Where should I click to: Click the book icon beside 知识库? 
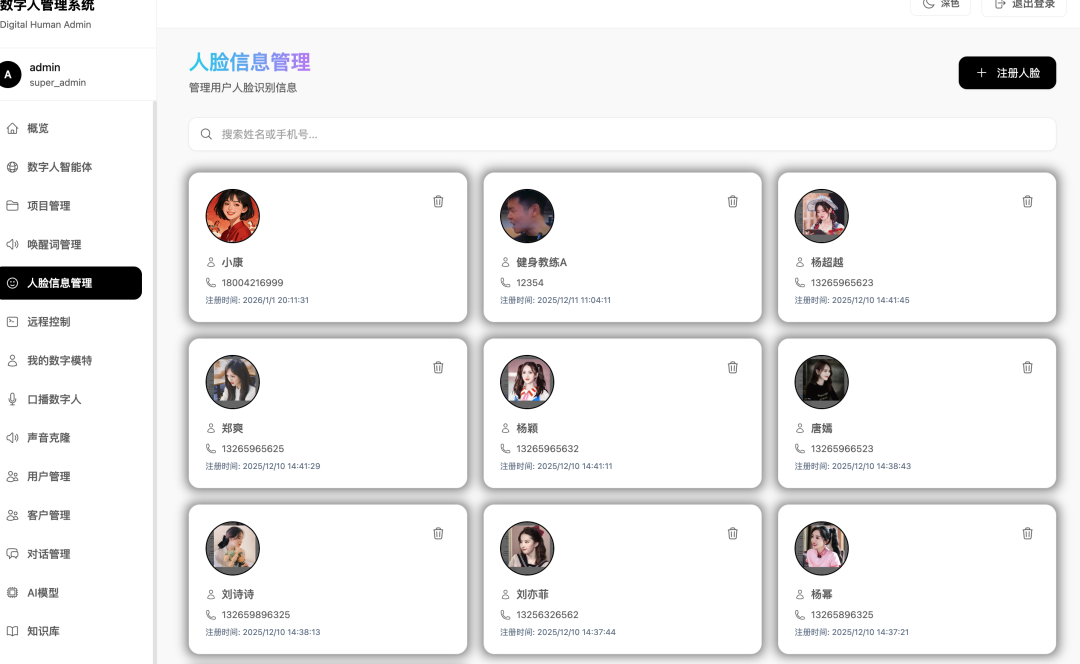coord(12,631)
